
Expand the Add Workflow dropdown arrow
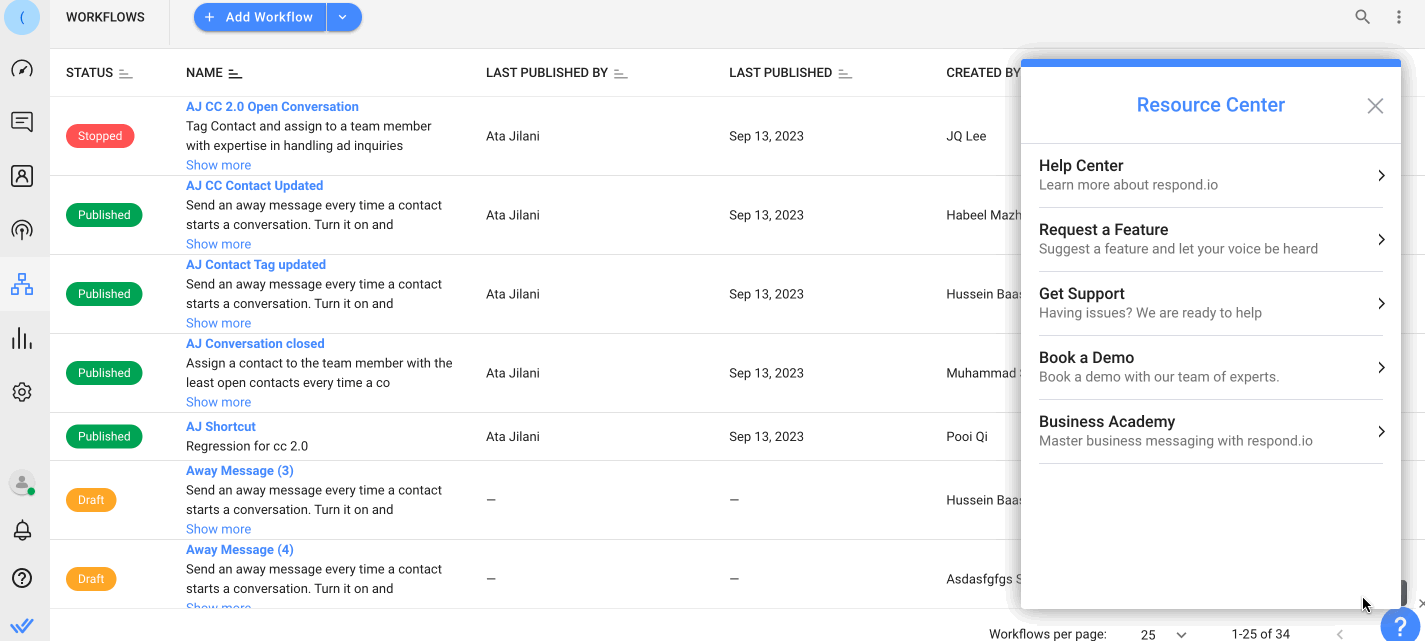coord(344,17)
